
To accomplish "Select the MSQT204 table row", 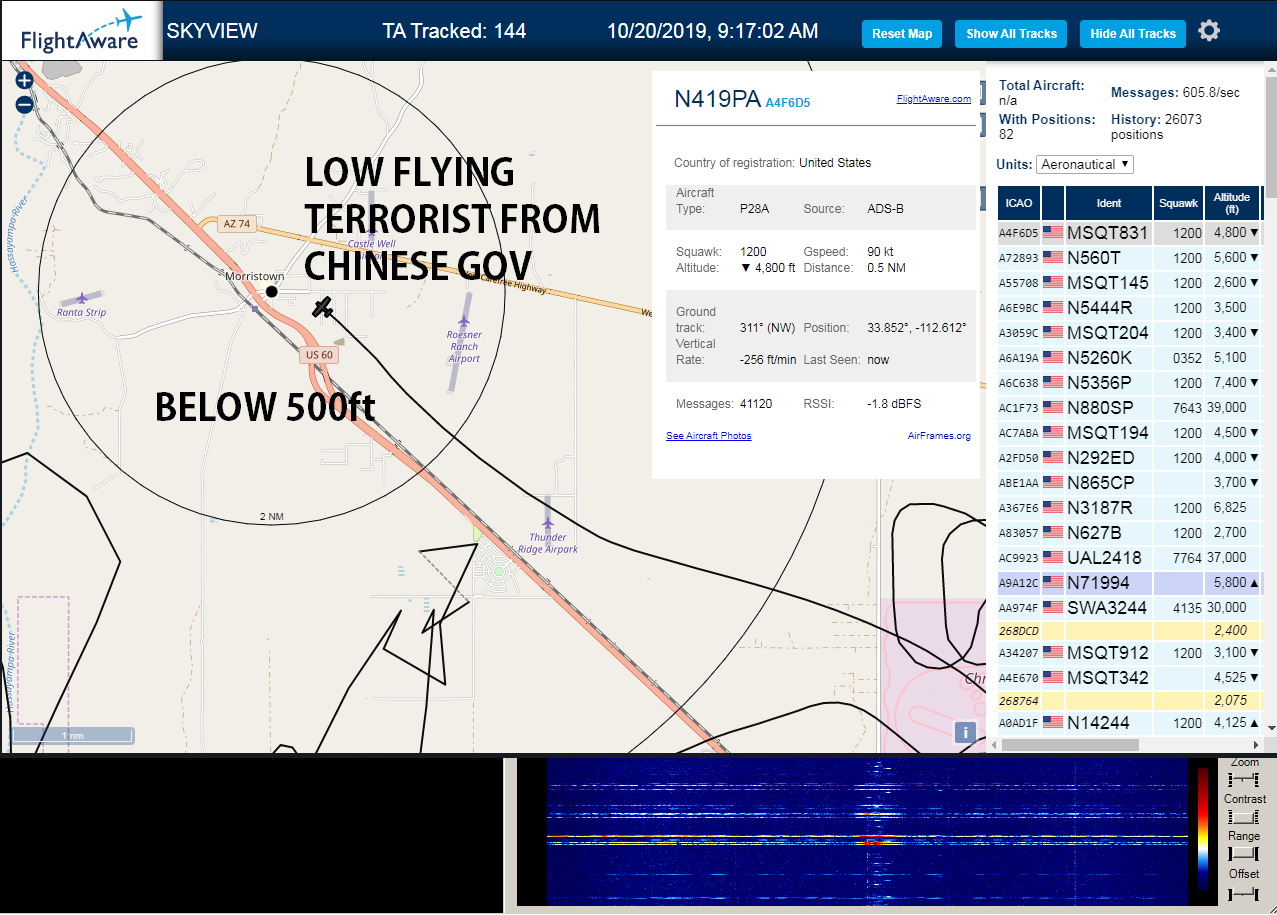I will click(x=1129, y=333).
